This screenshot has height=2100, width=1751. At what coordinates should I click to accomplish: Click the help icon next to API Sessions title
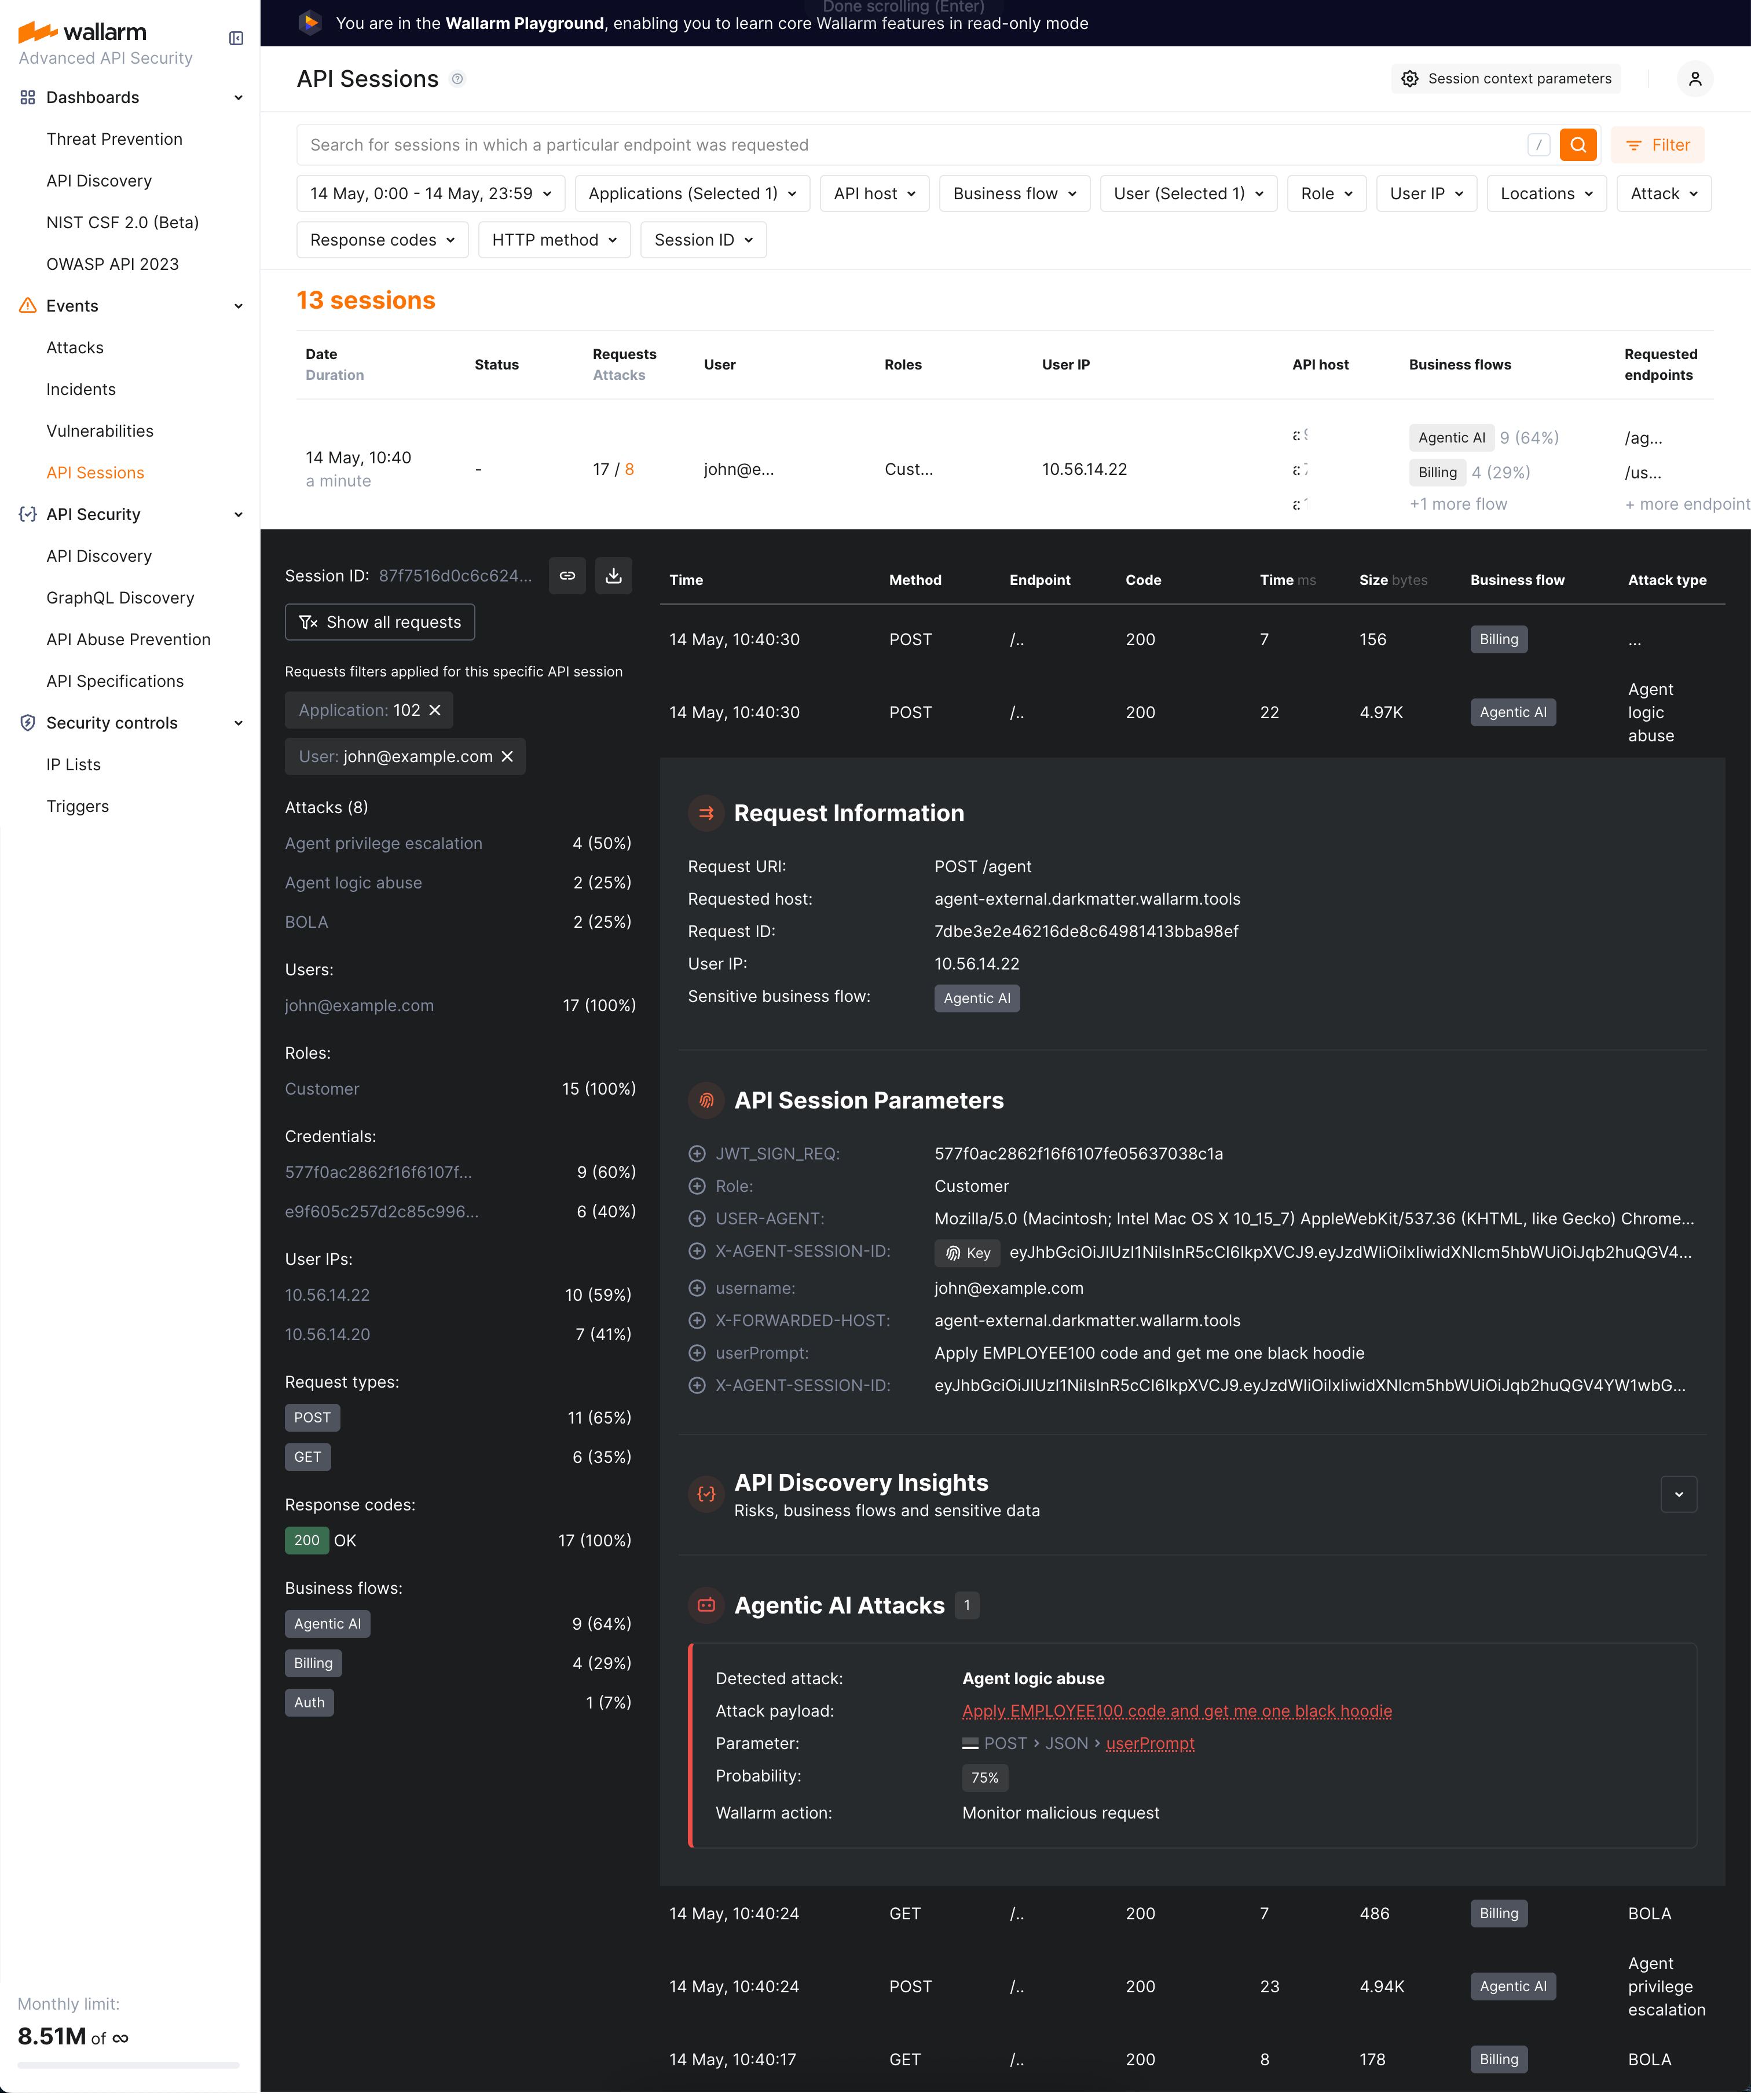(458, 79)
